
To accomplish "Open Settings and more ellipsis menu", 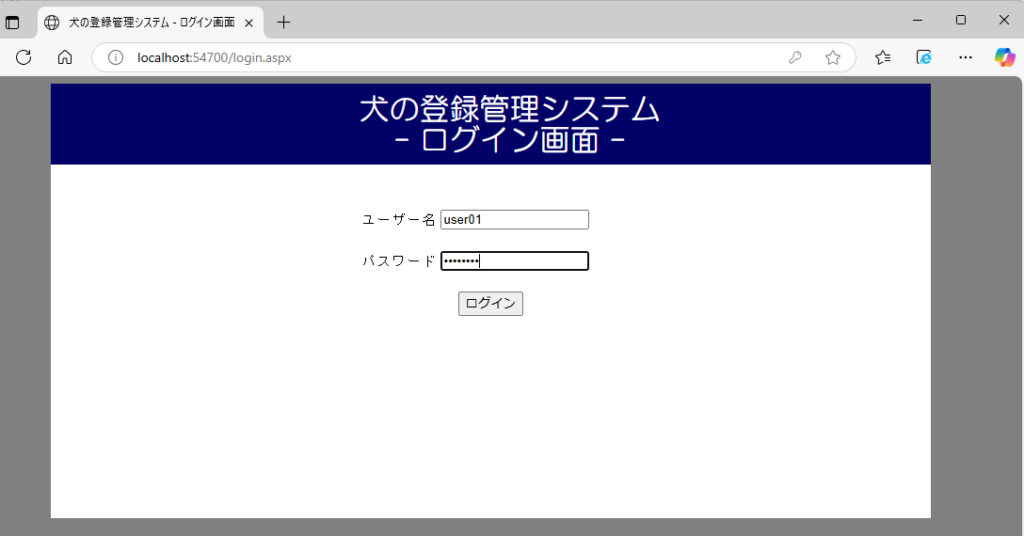I will pyautogui.click(x=965, y=58).
